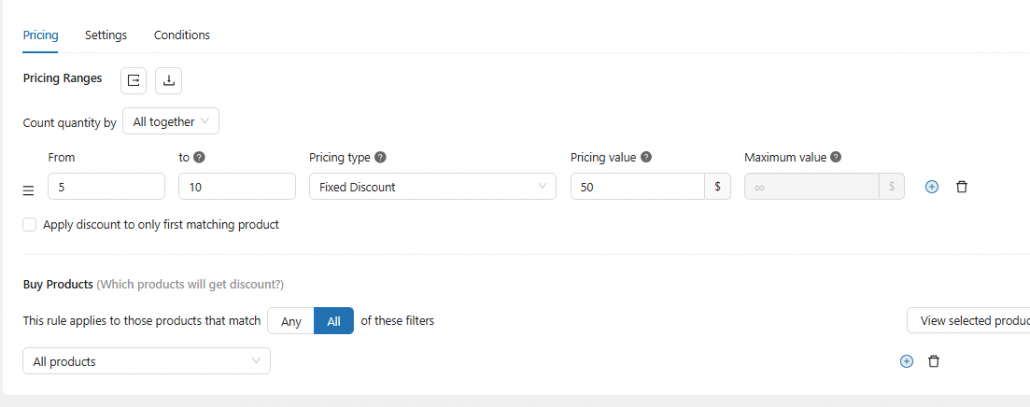Click the Buy Products heading text

click(x=58, y=284)
